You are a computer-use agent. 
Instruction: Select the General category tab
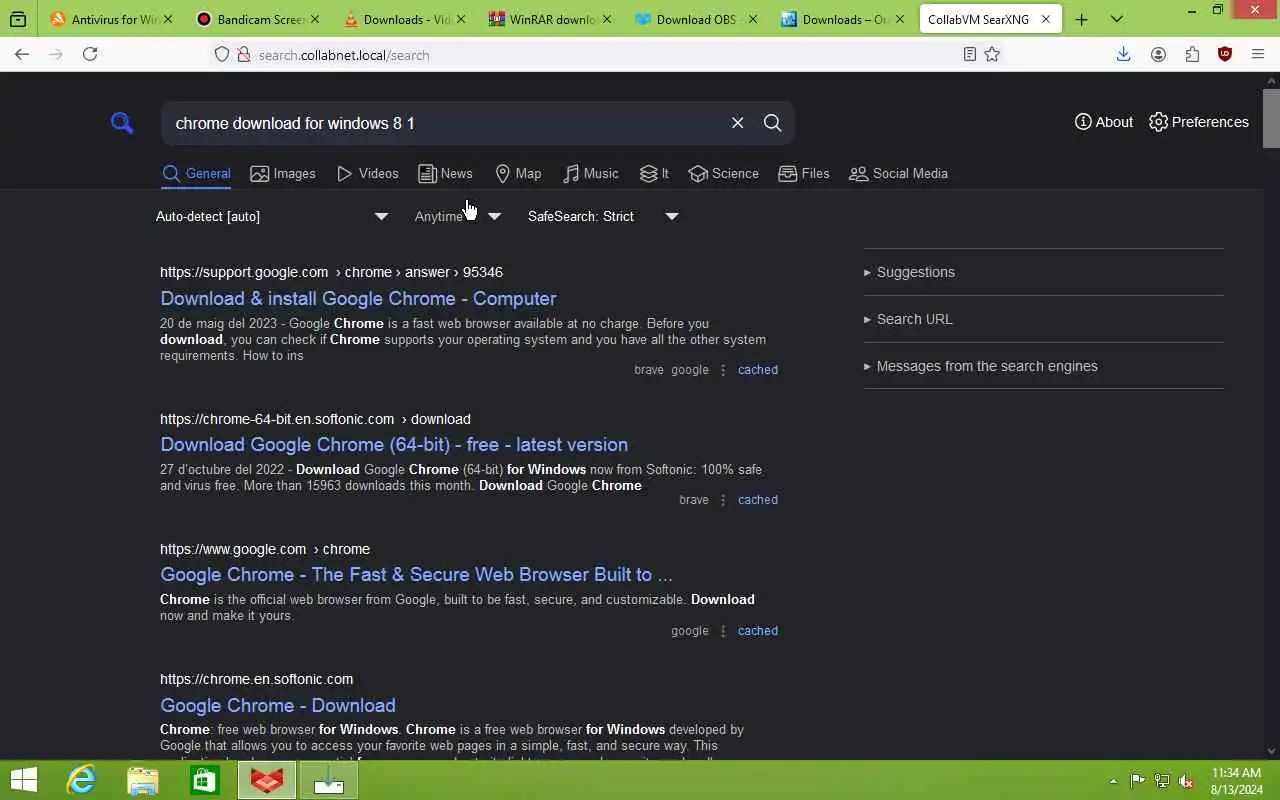click(x=197, y=174)
